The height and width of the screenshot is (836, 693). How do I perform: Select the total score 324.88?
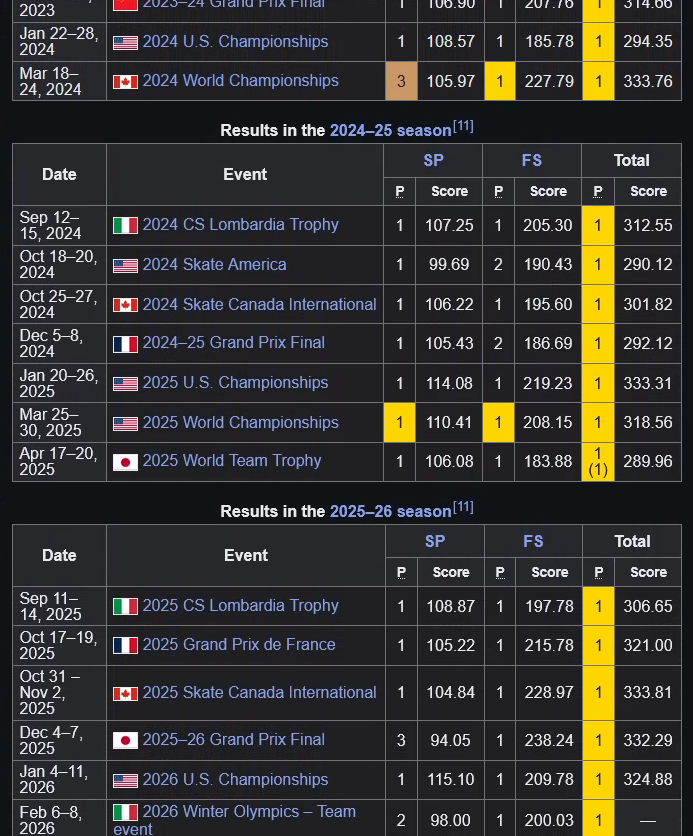[x=648, y=779]
